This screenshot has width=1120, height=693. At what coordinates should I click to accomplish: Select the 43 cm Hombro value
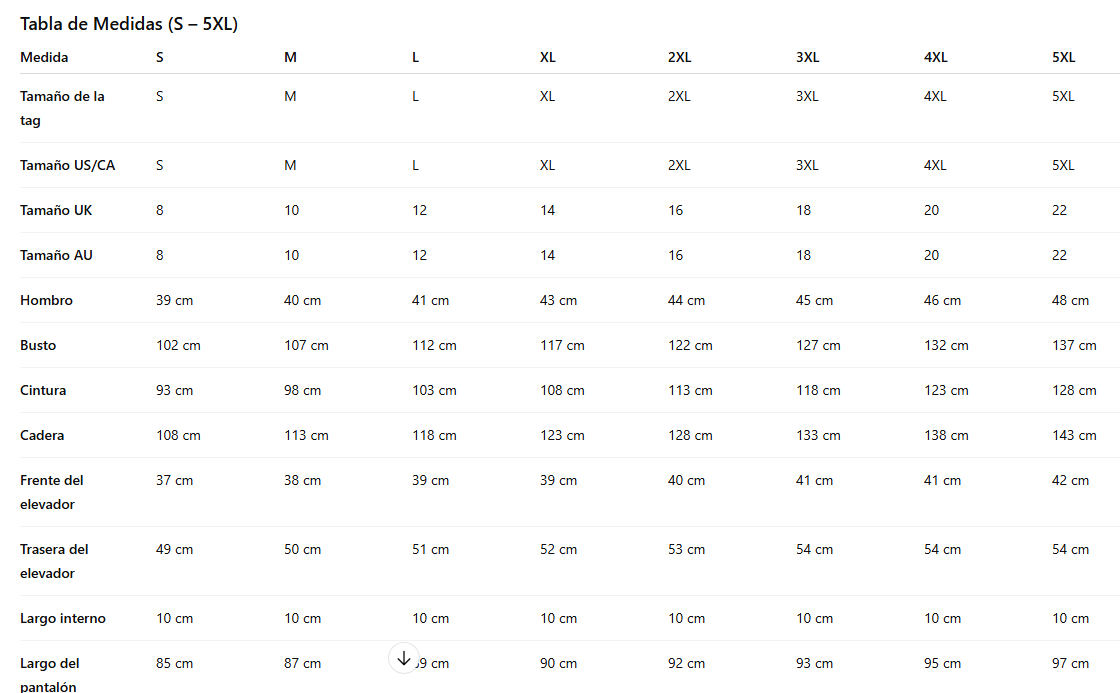pos(558,300)
